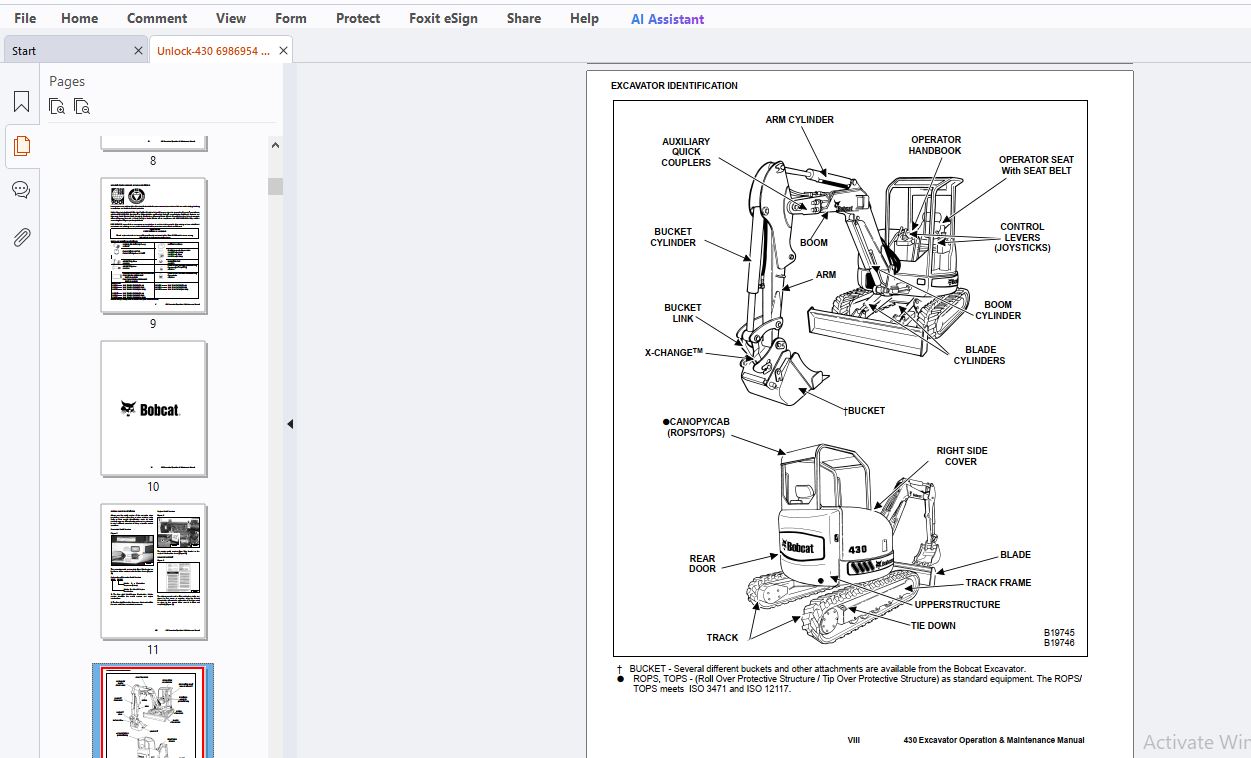1251x758 pixels.
Task: Click the TIE DOWN label
Action: 933,626
